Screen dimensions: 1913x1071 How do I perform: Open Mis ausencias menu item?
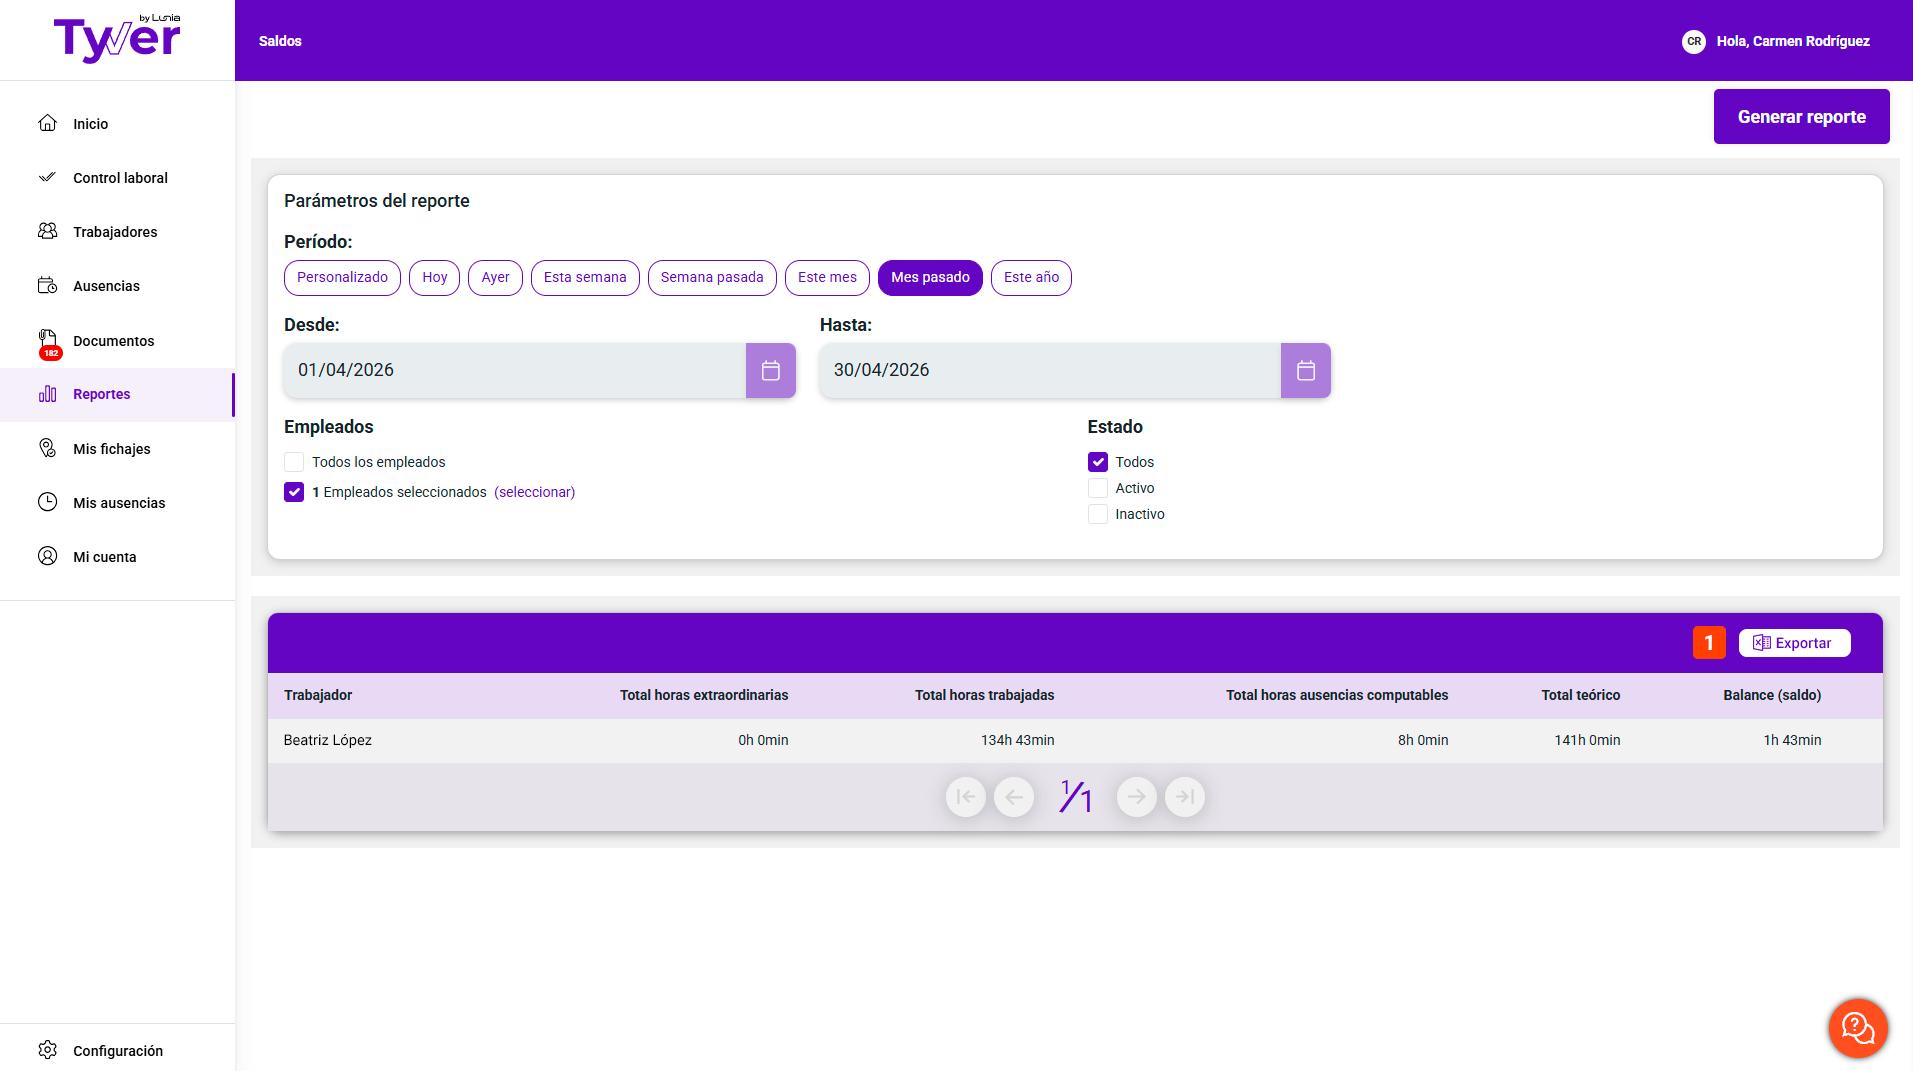pos(117,503)
